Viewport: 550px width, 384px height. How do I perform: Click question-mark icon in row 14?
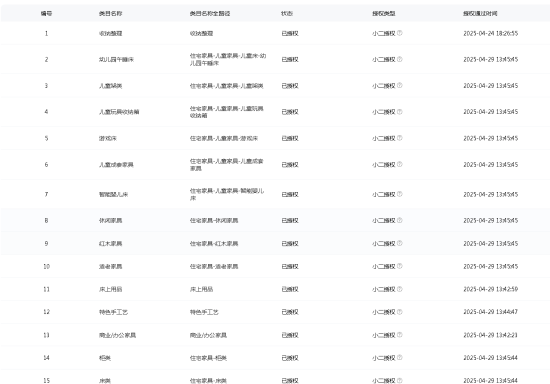400,358
